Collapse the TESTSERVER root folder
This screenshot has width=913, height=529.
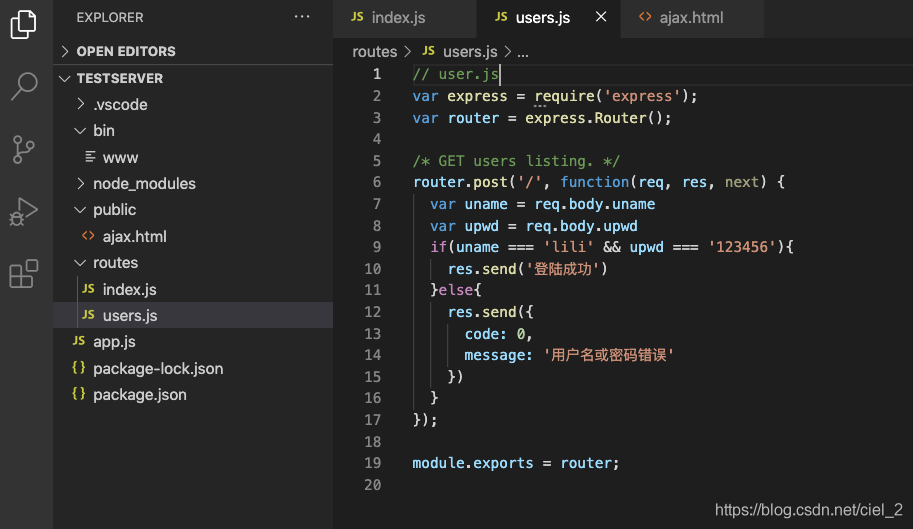point(119,78)
